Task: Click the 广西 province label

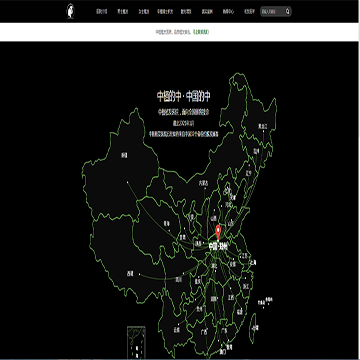Action: click(x=204, y=332)
